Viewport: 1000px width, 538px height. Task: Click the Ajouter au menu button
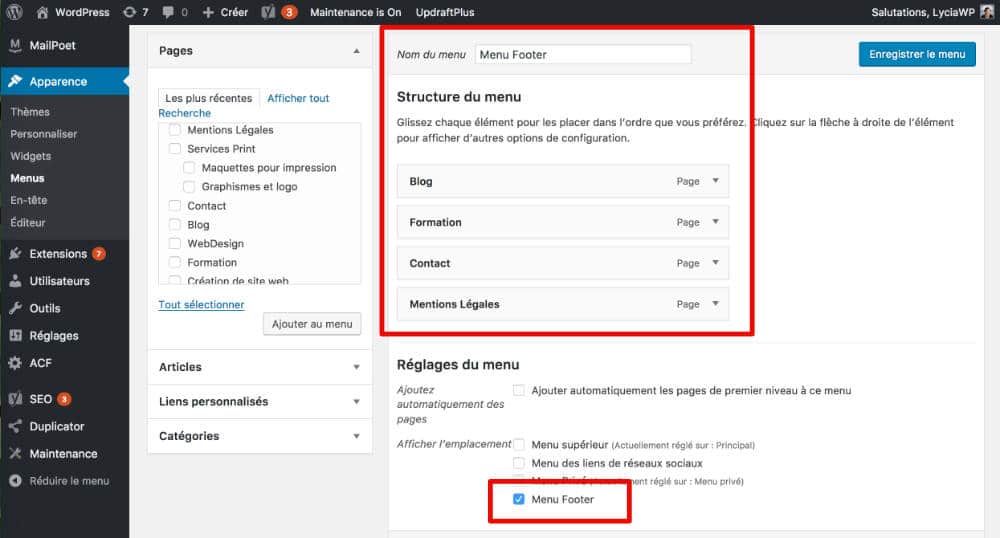(x=312, y=324)
